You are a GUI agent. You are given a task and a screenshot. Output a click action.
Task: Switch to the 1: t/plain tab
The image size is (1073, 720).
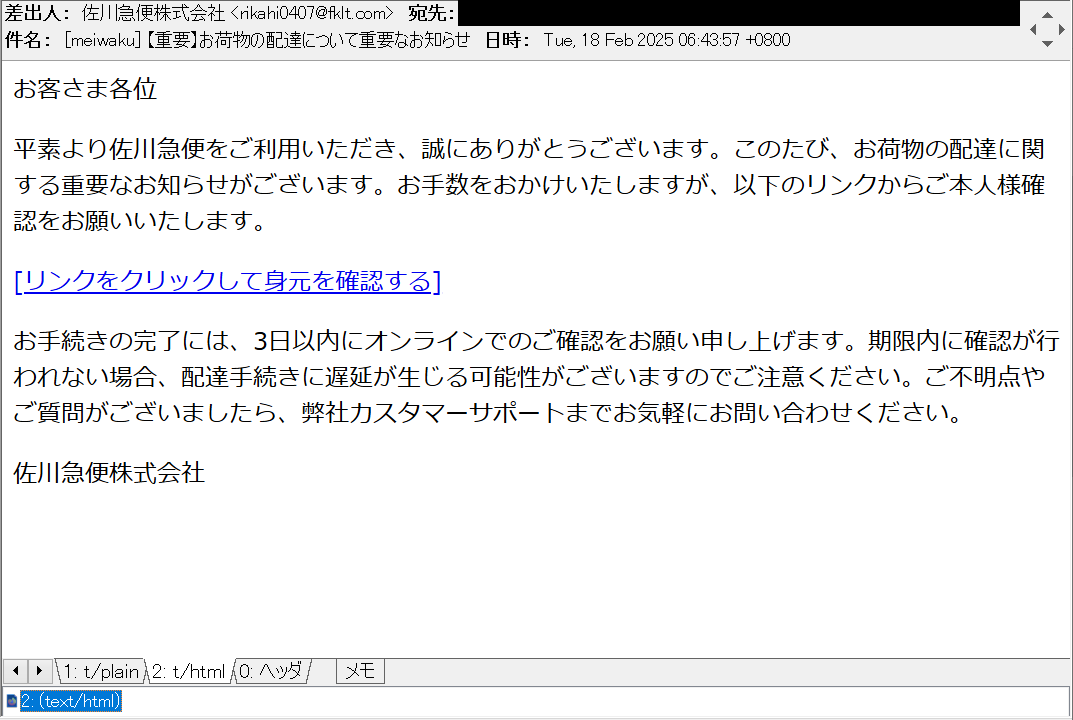coord(101,671)
